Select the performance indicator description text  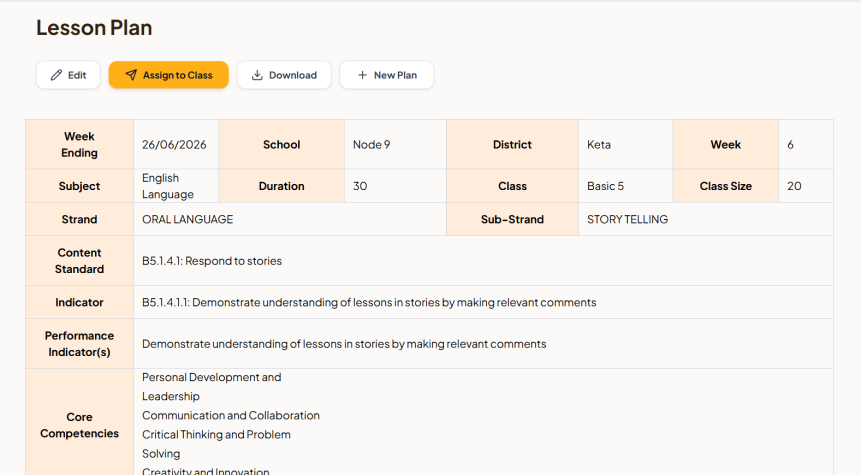click(x=344, y=344)
